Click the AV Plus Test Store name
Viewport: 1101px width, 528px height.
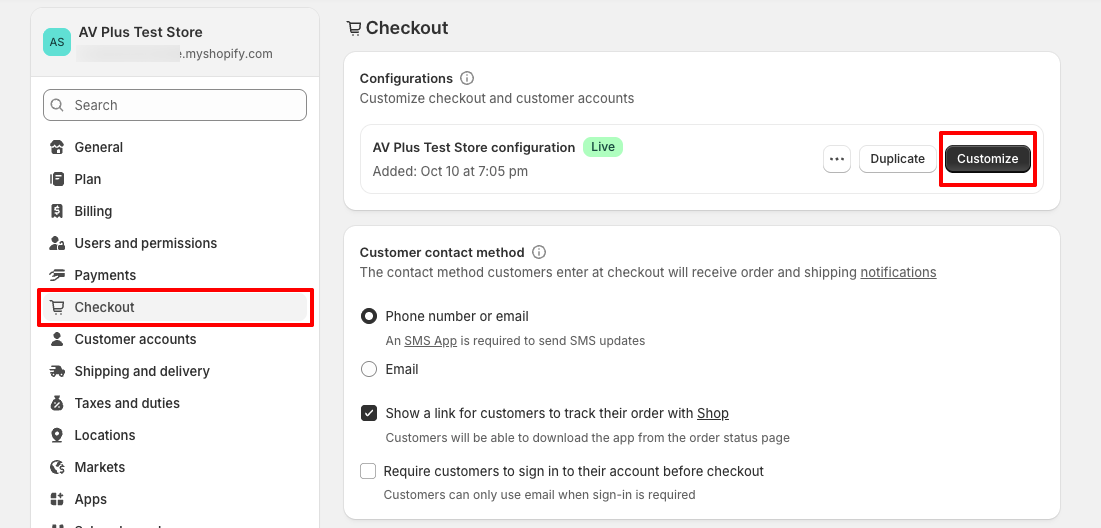[x=140, y=32]
